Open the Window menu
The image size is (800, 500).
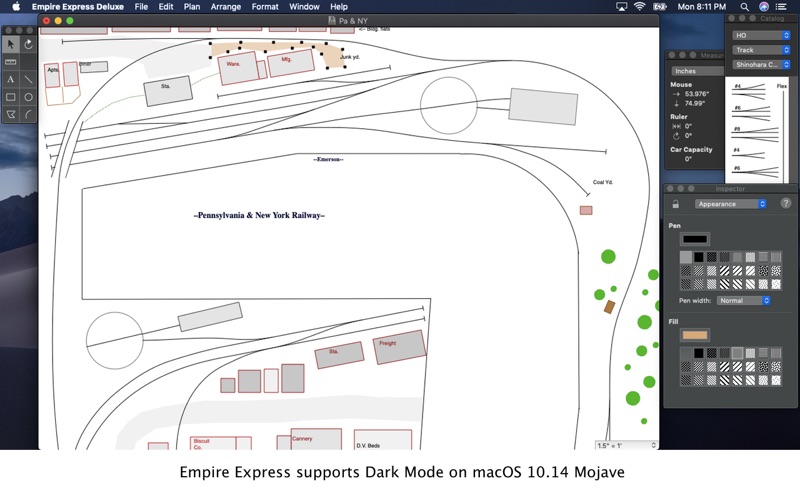(304, 7)
